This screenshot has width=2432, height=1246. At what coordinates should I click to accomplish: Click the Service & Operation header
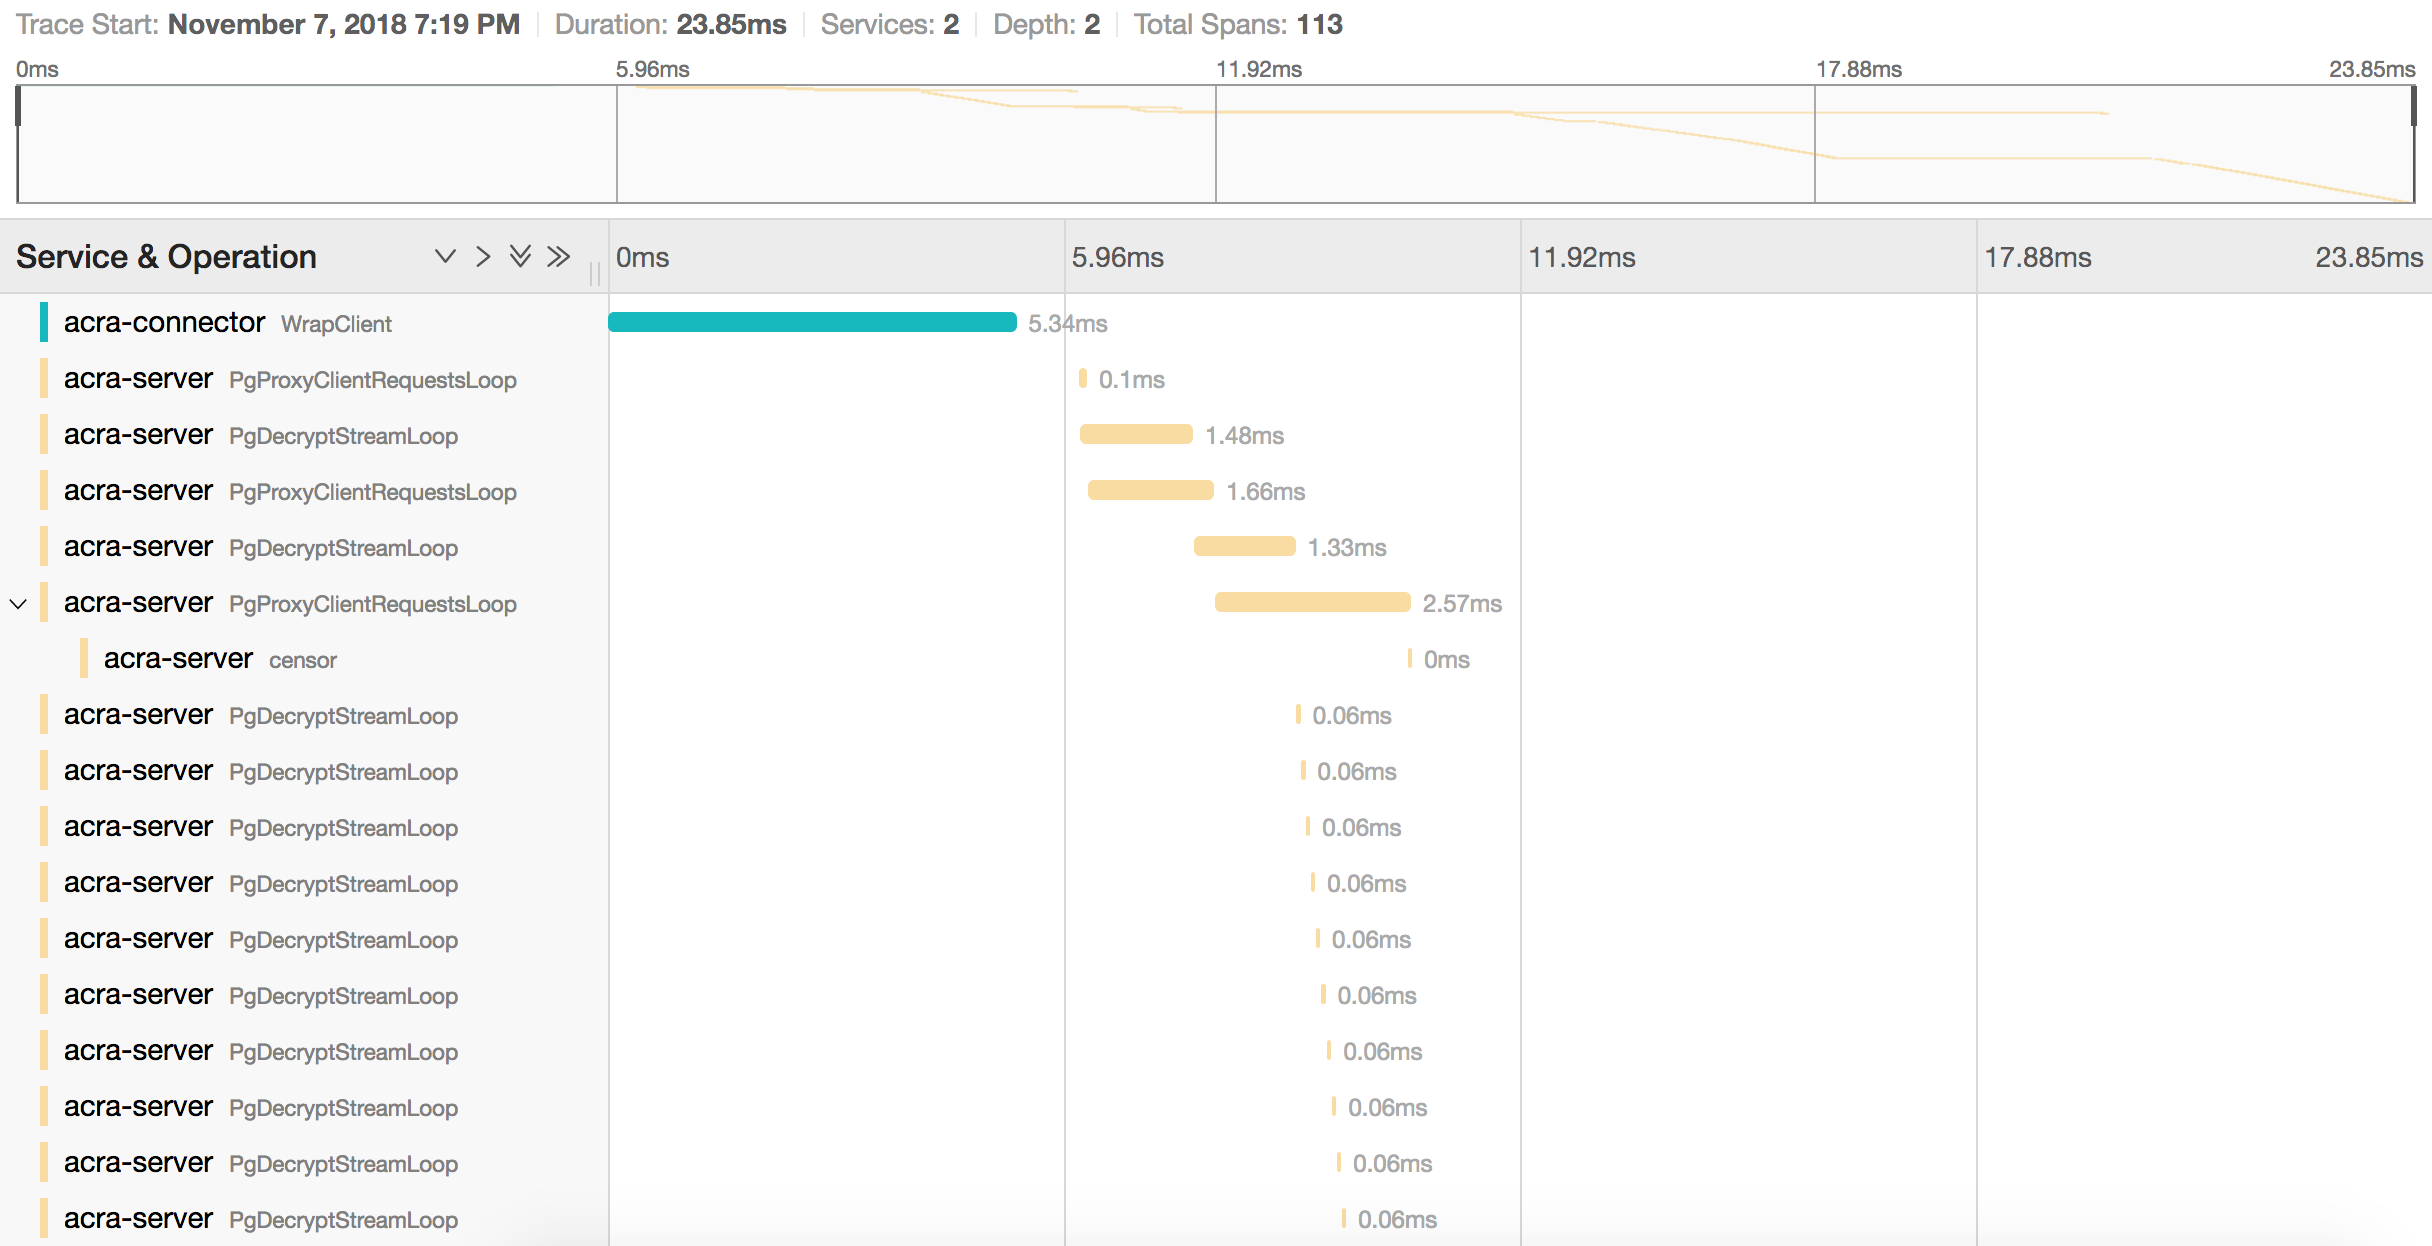[x=166, y=257]
